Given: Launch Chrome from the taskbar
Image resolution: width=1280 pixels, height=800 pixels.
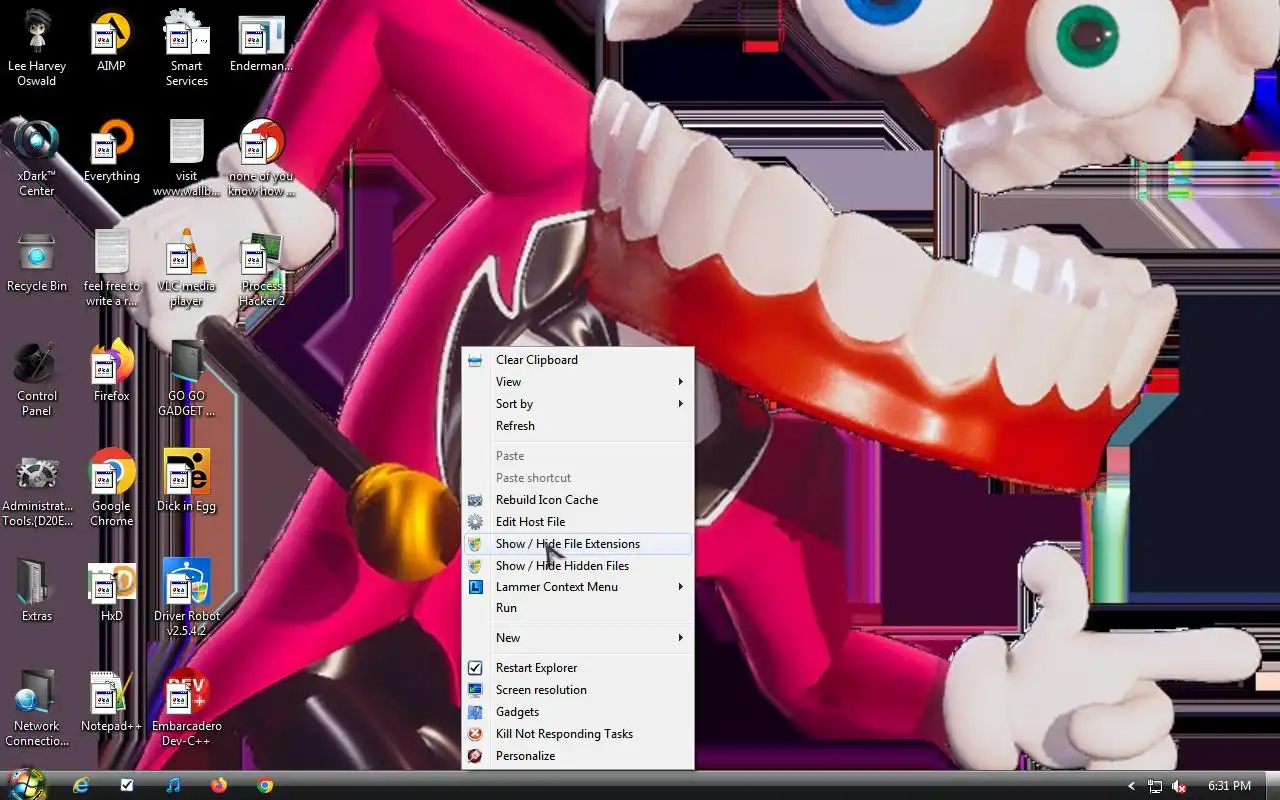Looking at the screenshot, I should point(265,785).
